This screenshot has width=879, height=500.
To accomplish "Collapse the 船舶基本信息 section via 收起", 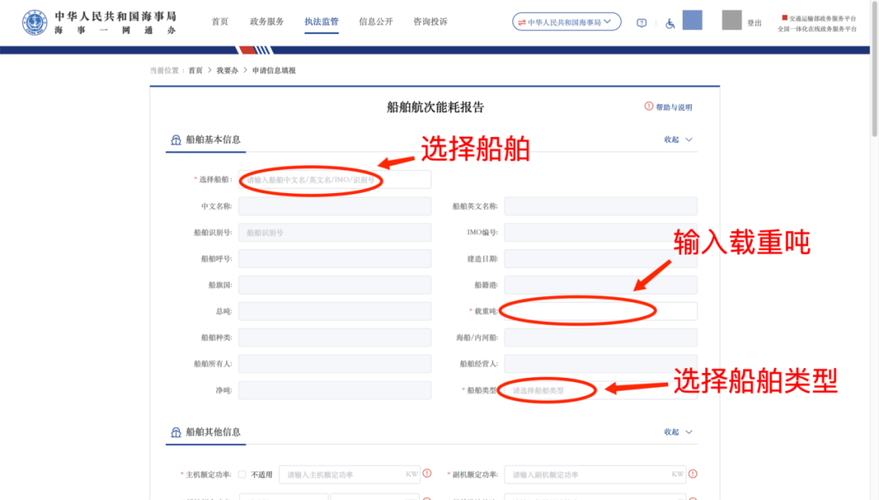I will [x=678, y=140].
